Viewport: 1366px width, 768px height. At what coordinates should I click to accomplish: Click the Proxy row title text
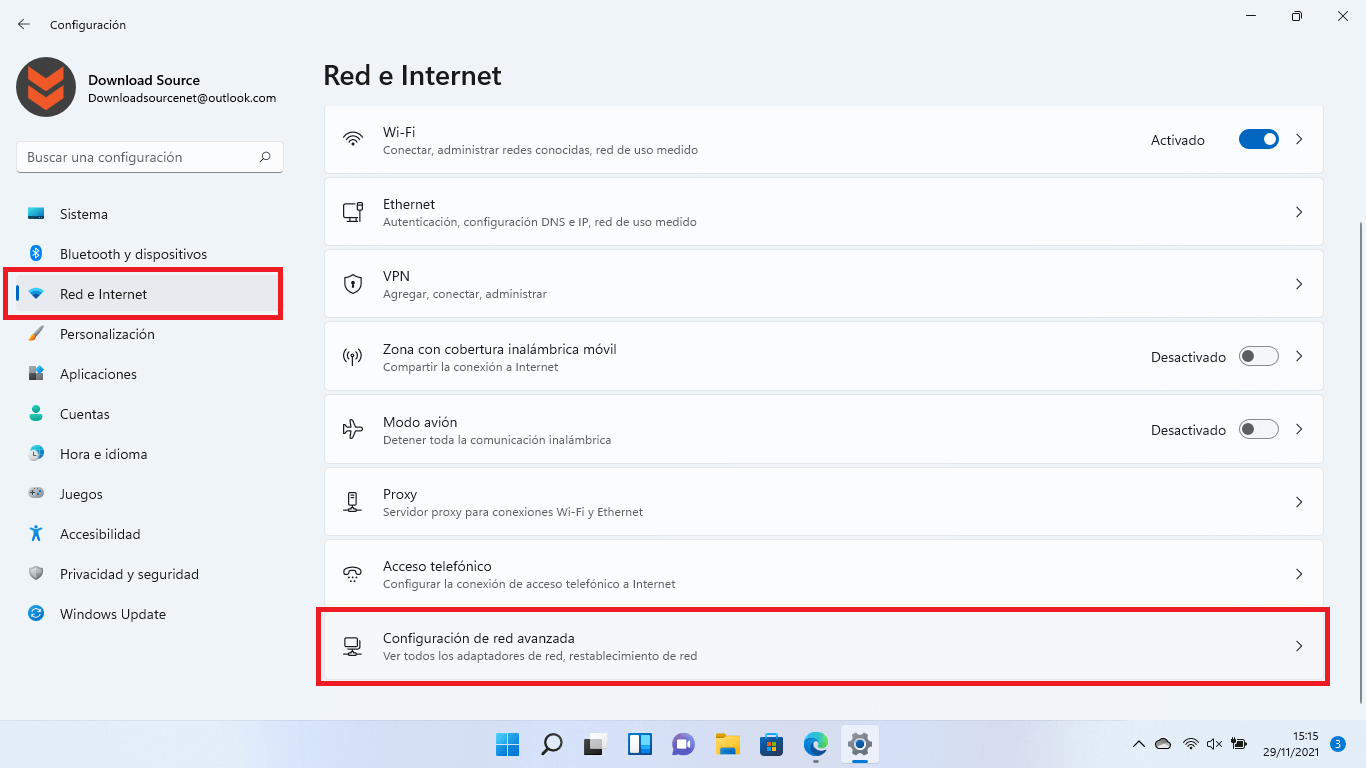pos(400,494)
